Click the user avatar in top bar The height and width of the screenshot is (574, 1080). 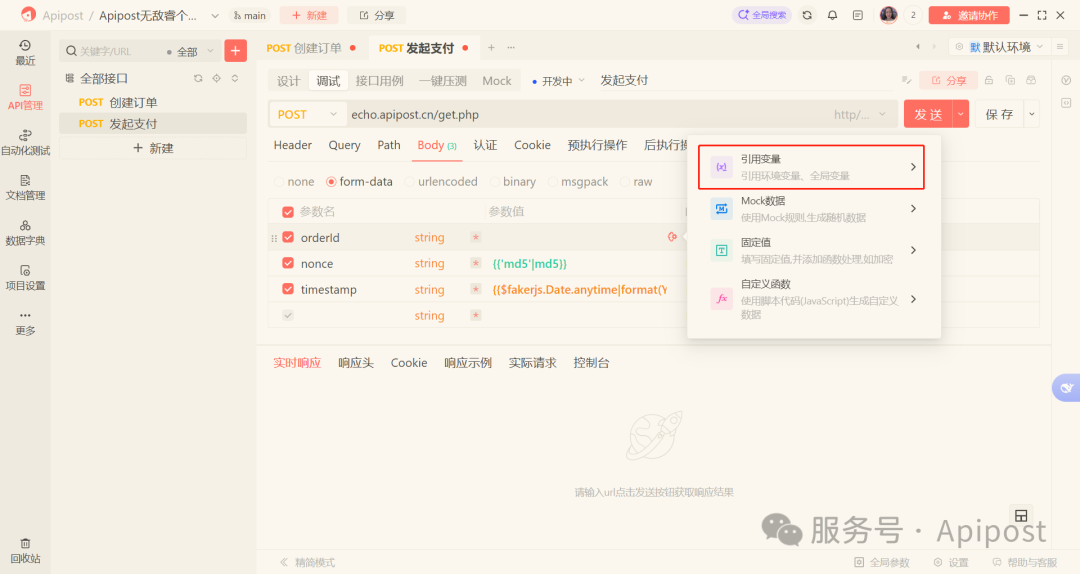[x=889, y=14]
